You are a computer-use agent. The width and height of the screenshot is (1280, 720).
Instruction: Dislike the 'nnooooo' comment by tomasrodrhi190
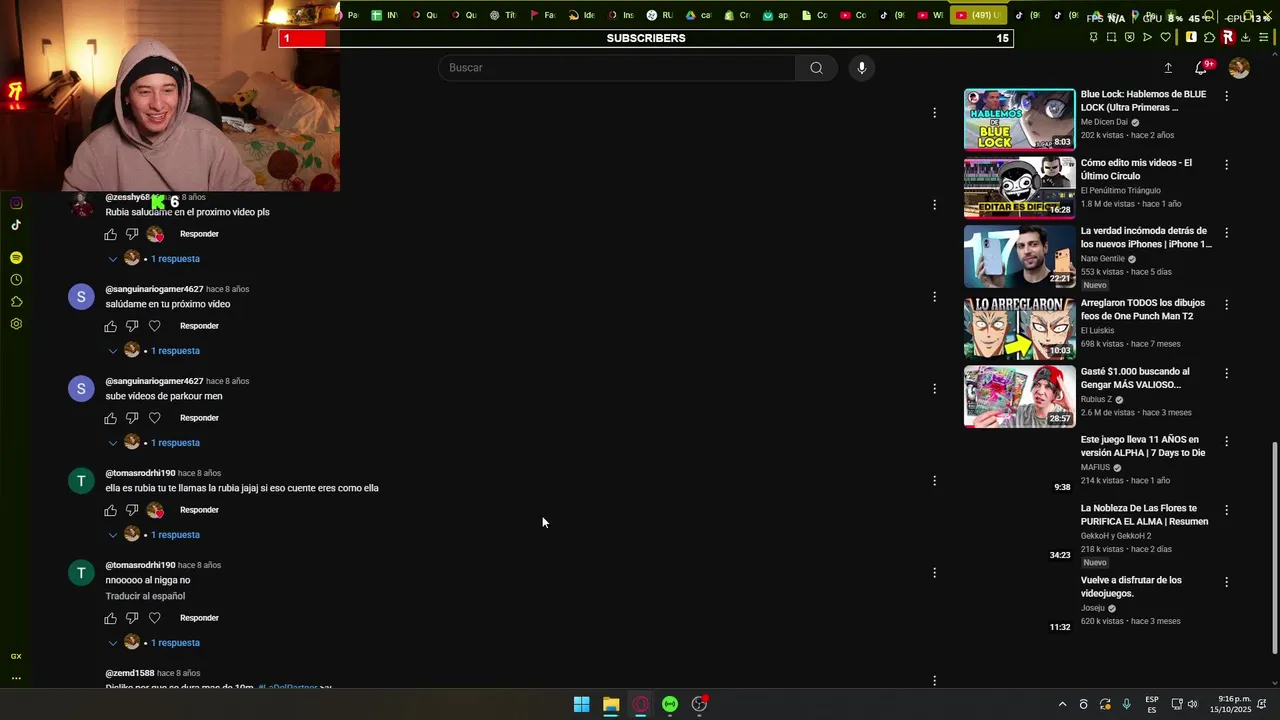pos(132,618)
